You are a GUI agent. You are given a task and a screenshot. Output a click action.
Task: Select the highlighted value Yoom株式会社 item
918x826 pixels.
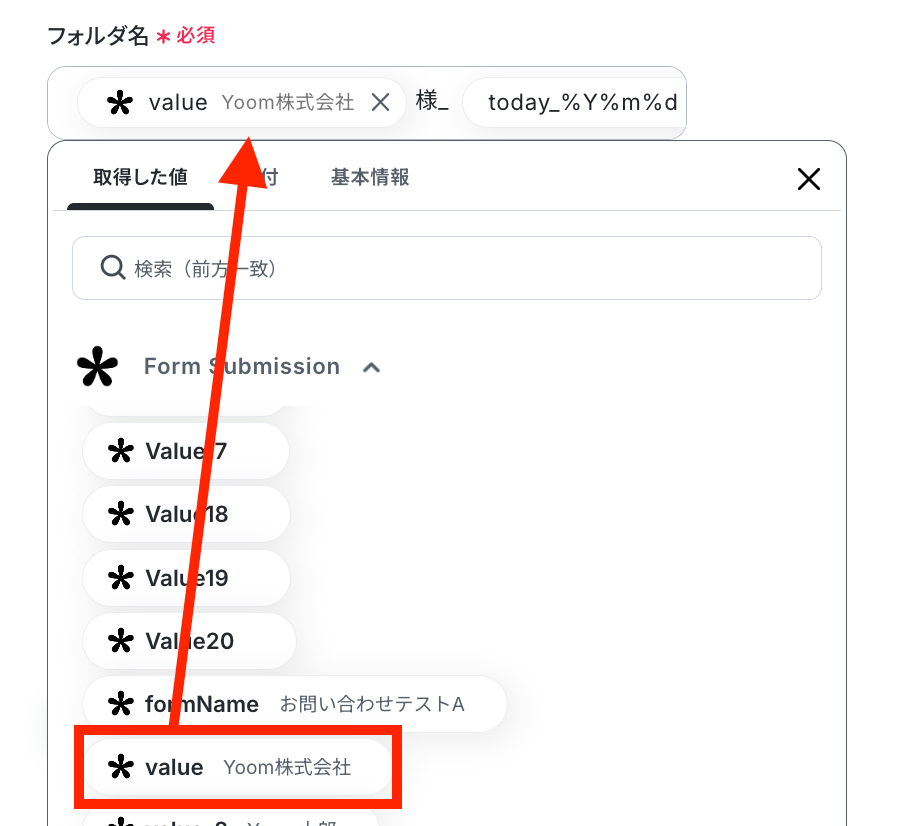[x=238, y=767]
